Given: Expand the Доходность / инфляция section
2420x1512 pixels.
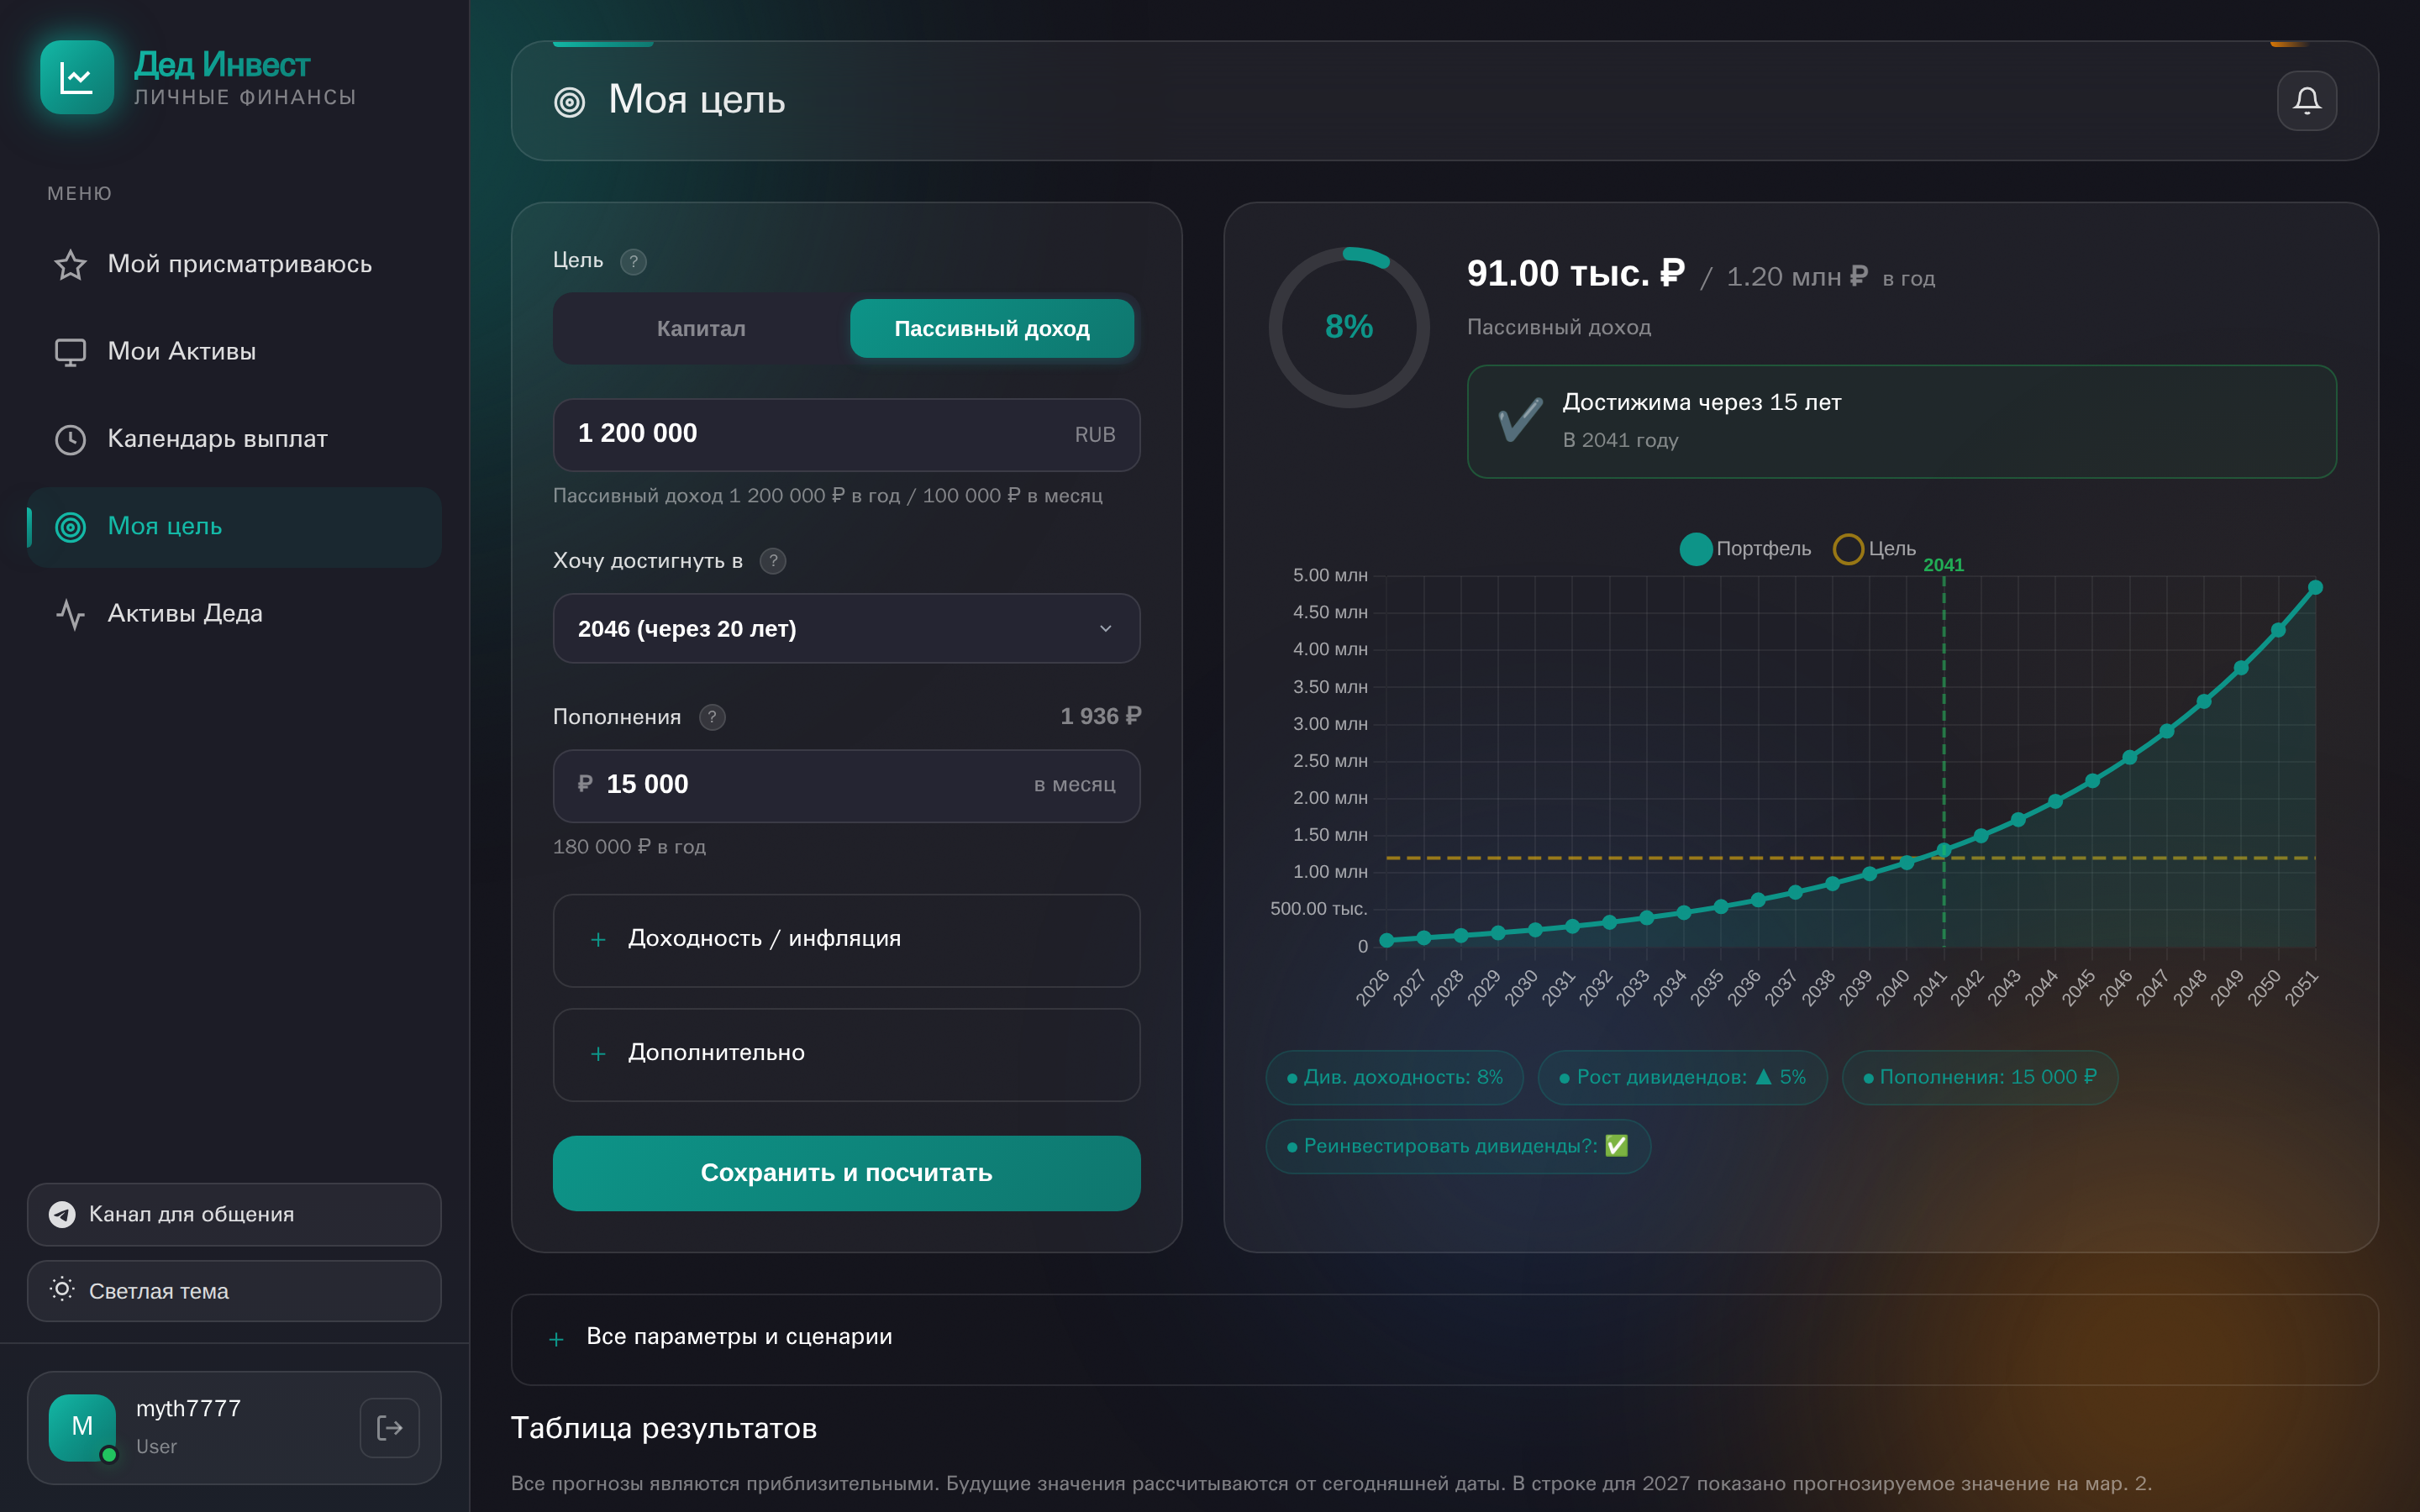Looking at the screenshot, I should [846, 939].
